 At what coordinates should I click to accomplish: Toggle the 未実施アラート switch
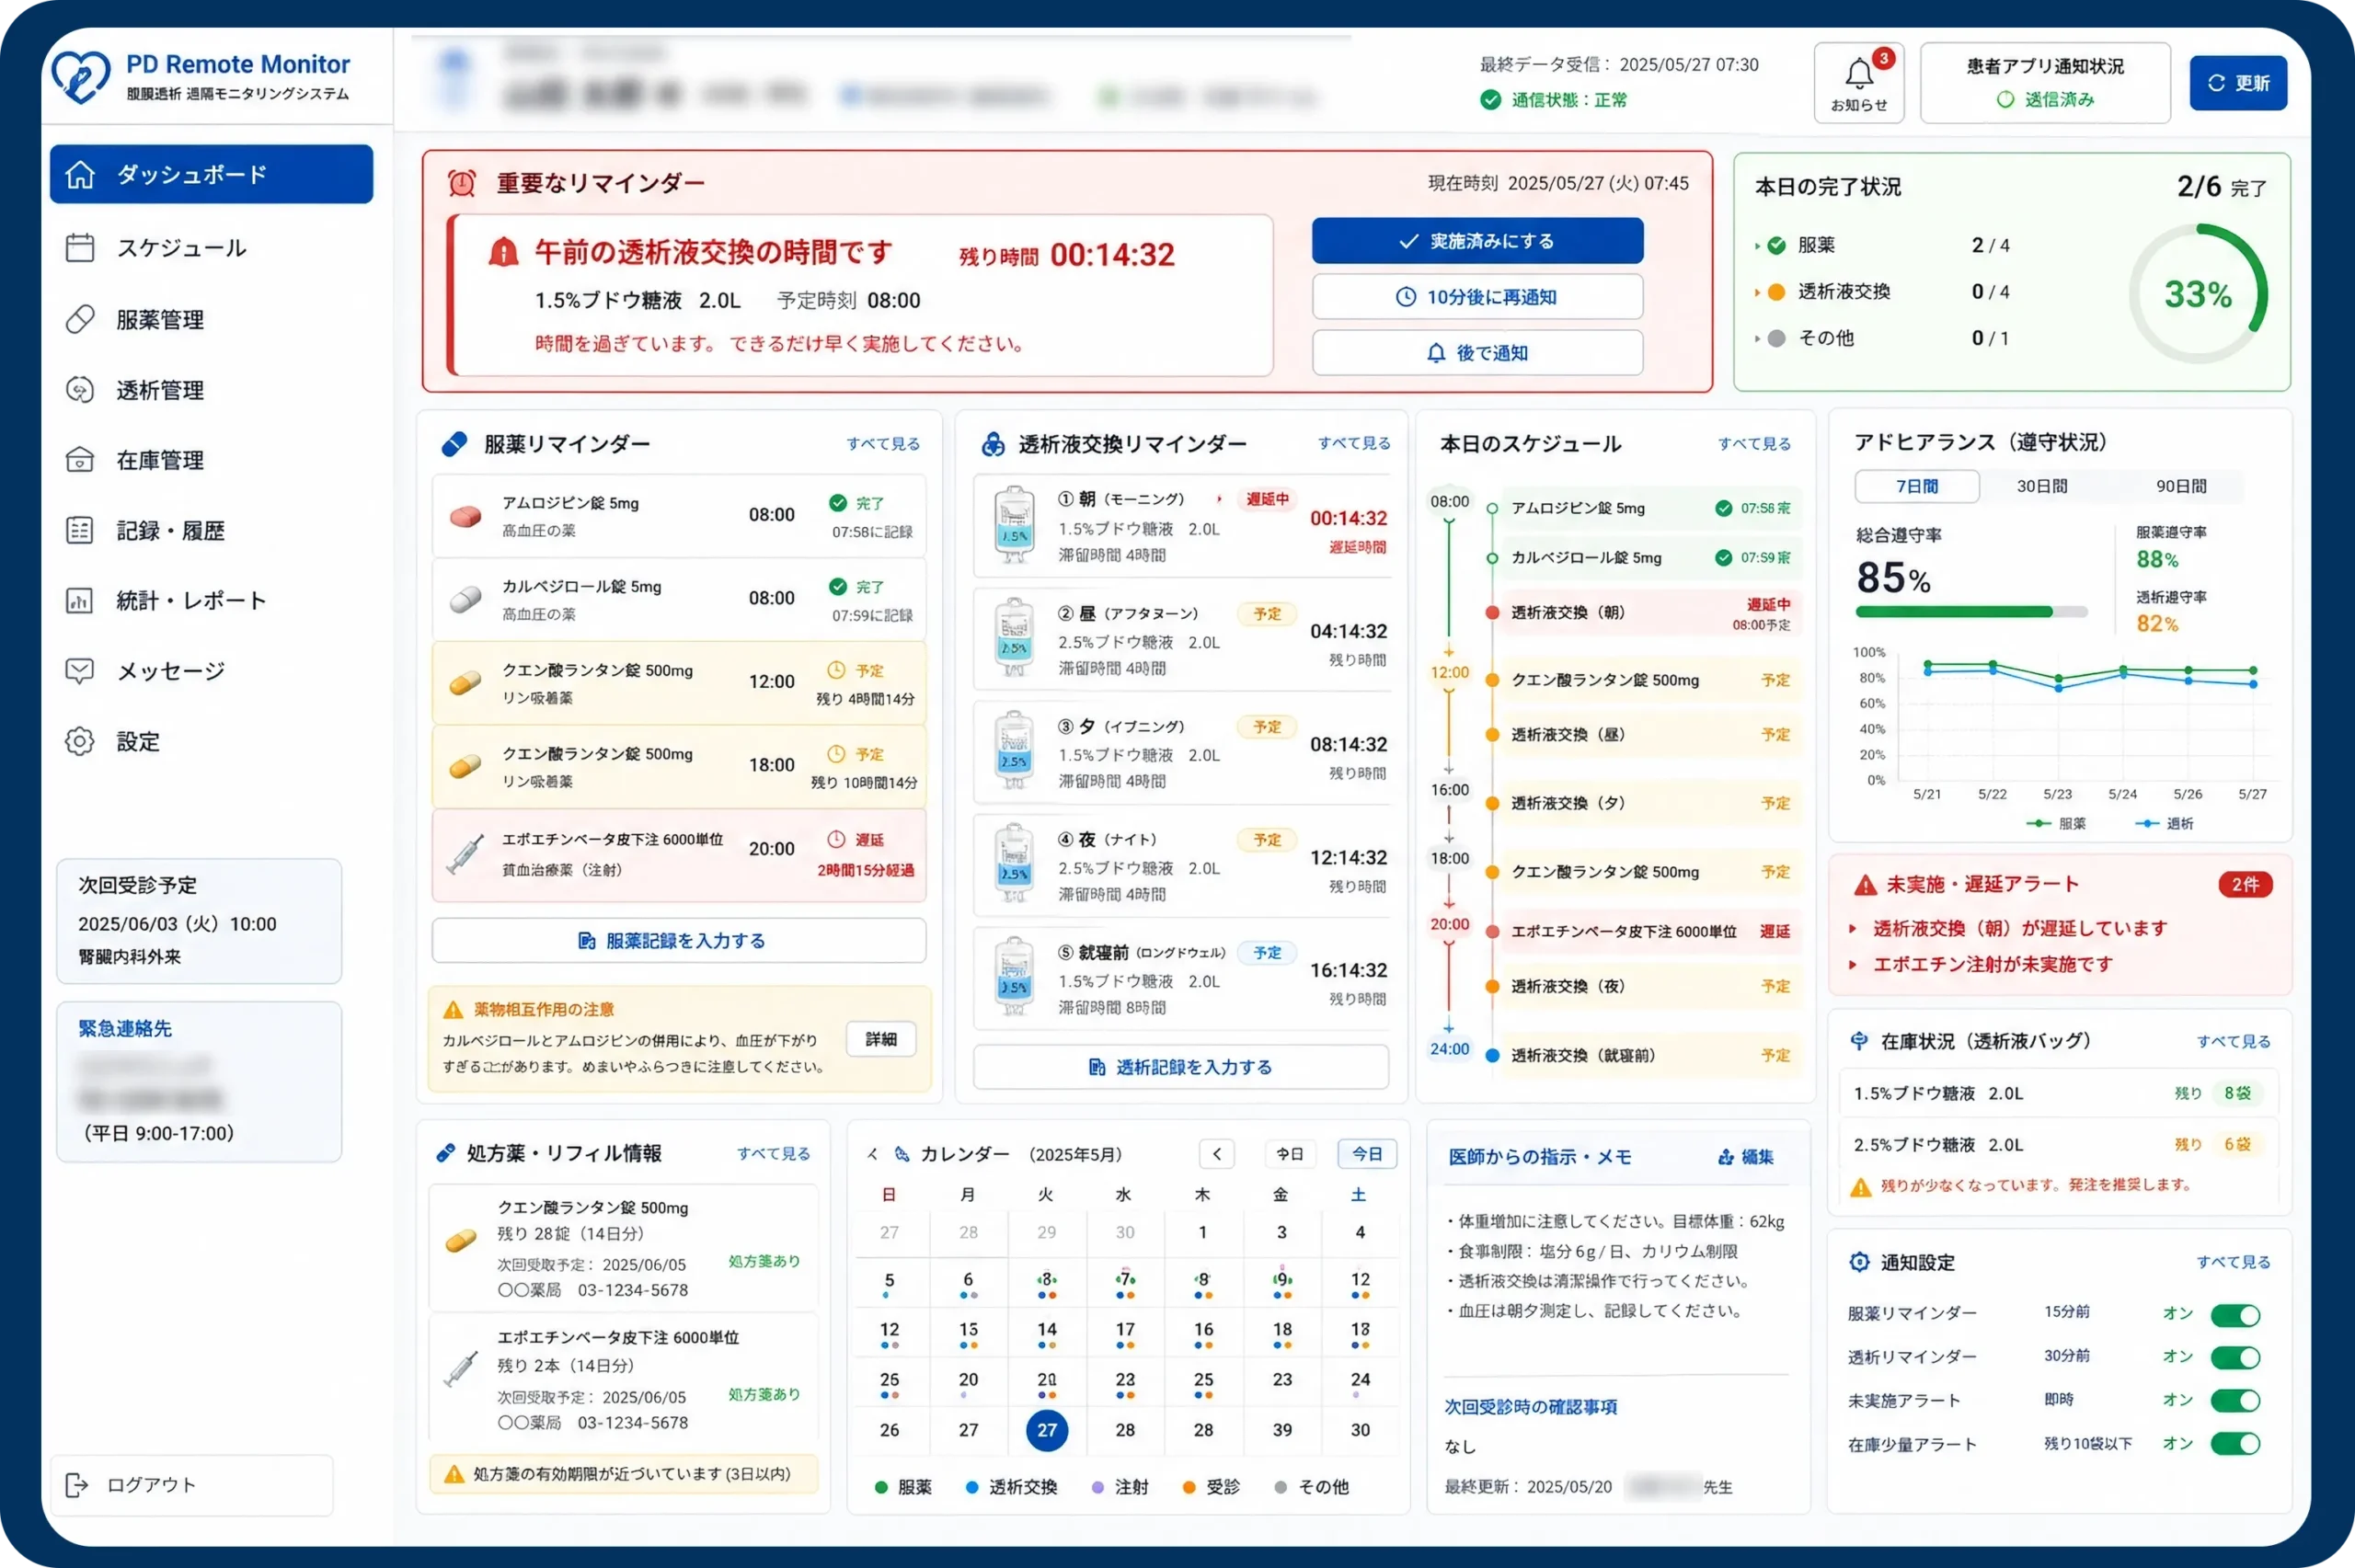[x=2235, y=1401]
